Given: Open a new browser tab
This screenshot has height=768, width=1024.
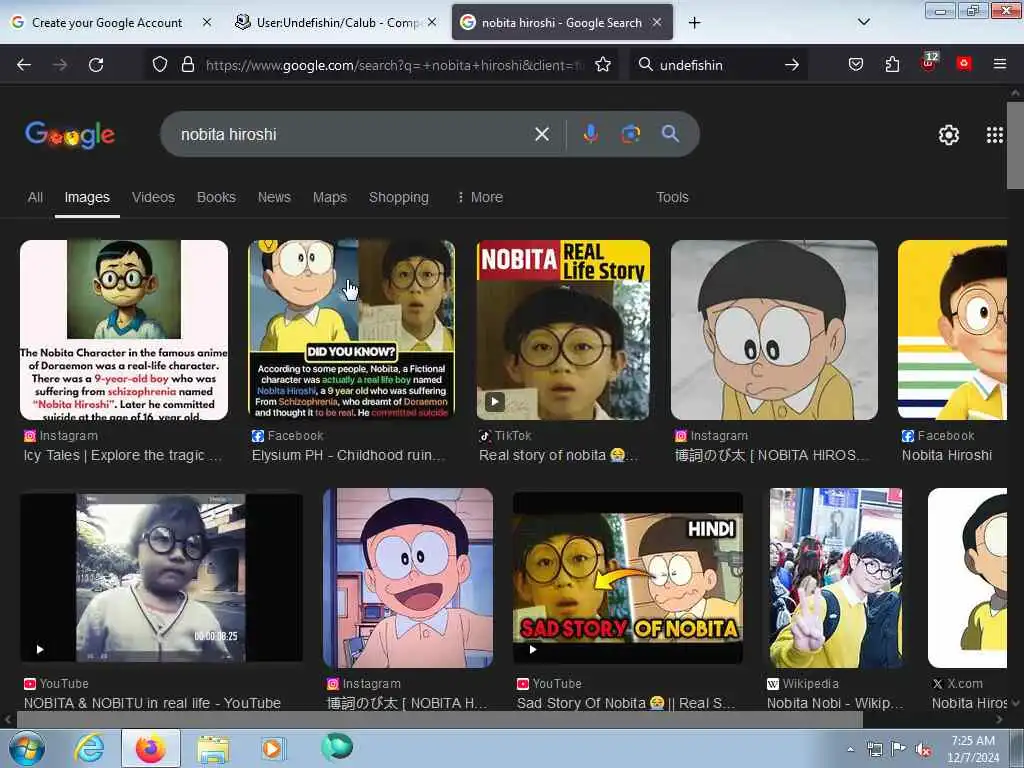Looking at the screenshot, I should 694,23.
